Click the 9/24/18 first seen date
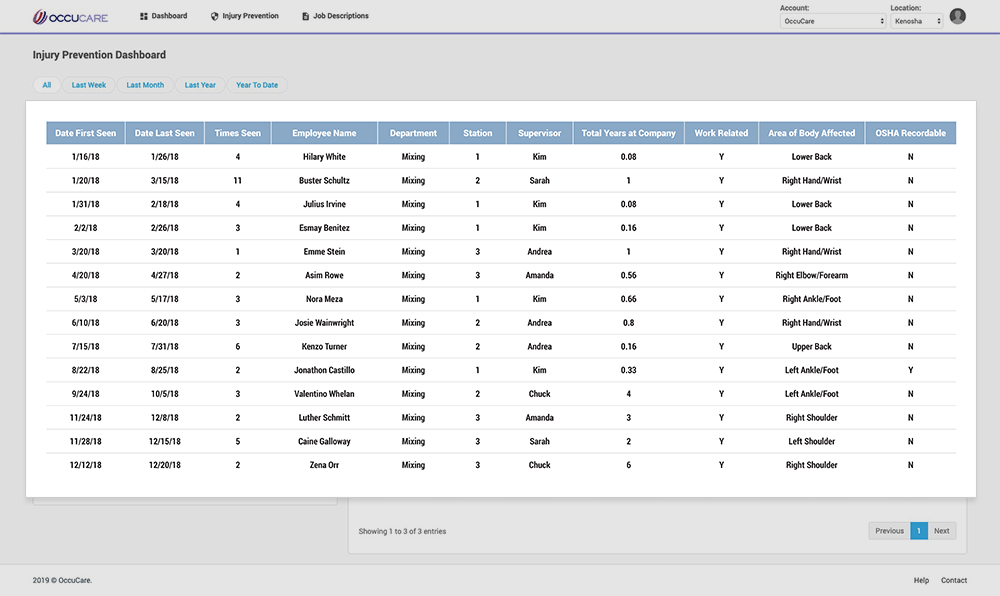1000x596 pixels. click(85, 394)
